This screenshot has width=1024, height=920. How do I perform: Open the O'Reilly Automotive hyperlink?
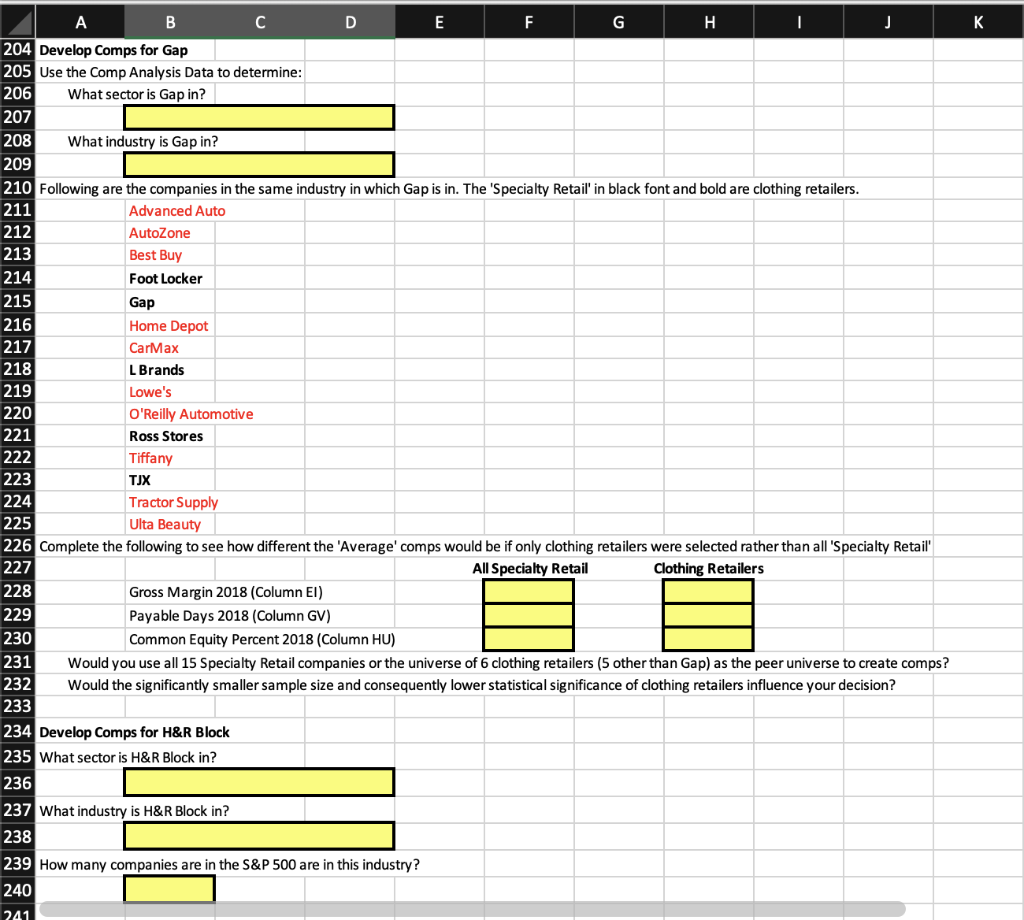click(x=191, y=413)
